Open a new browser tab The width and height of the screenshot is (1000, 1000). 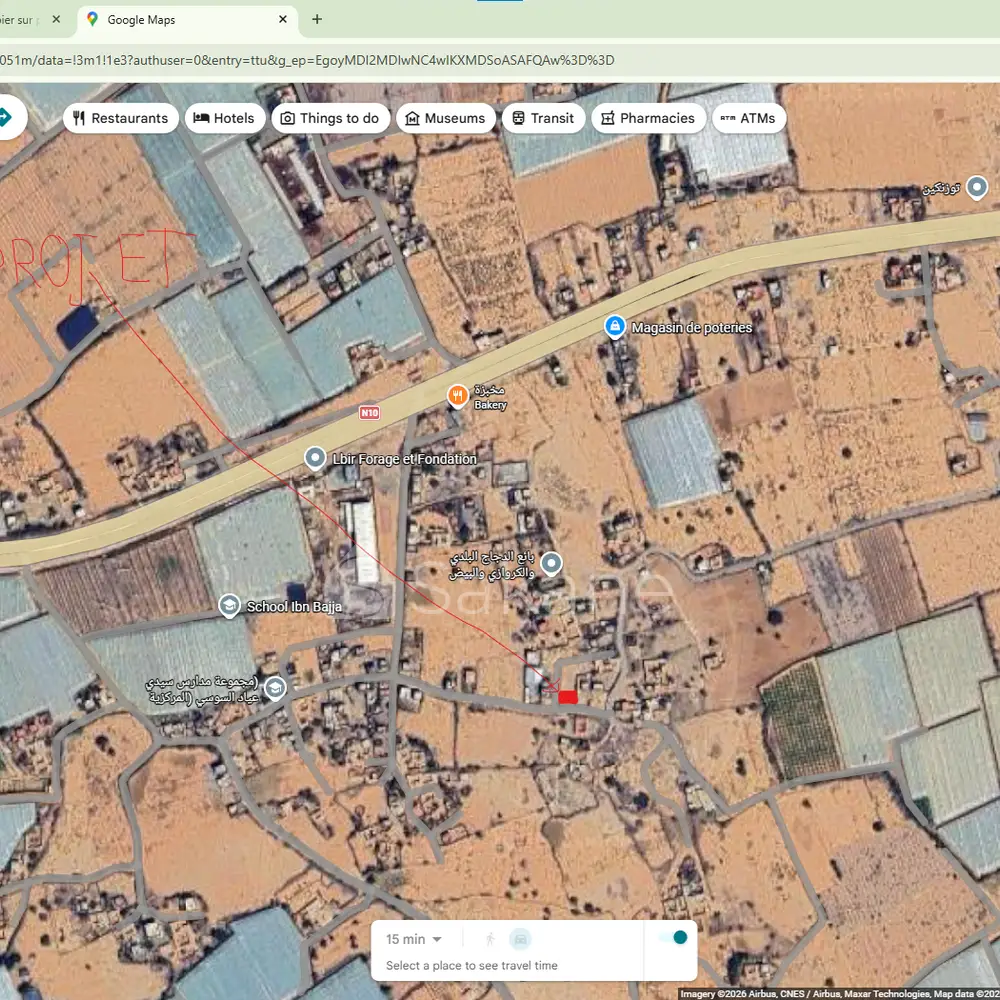[317, 19]
